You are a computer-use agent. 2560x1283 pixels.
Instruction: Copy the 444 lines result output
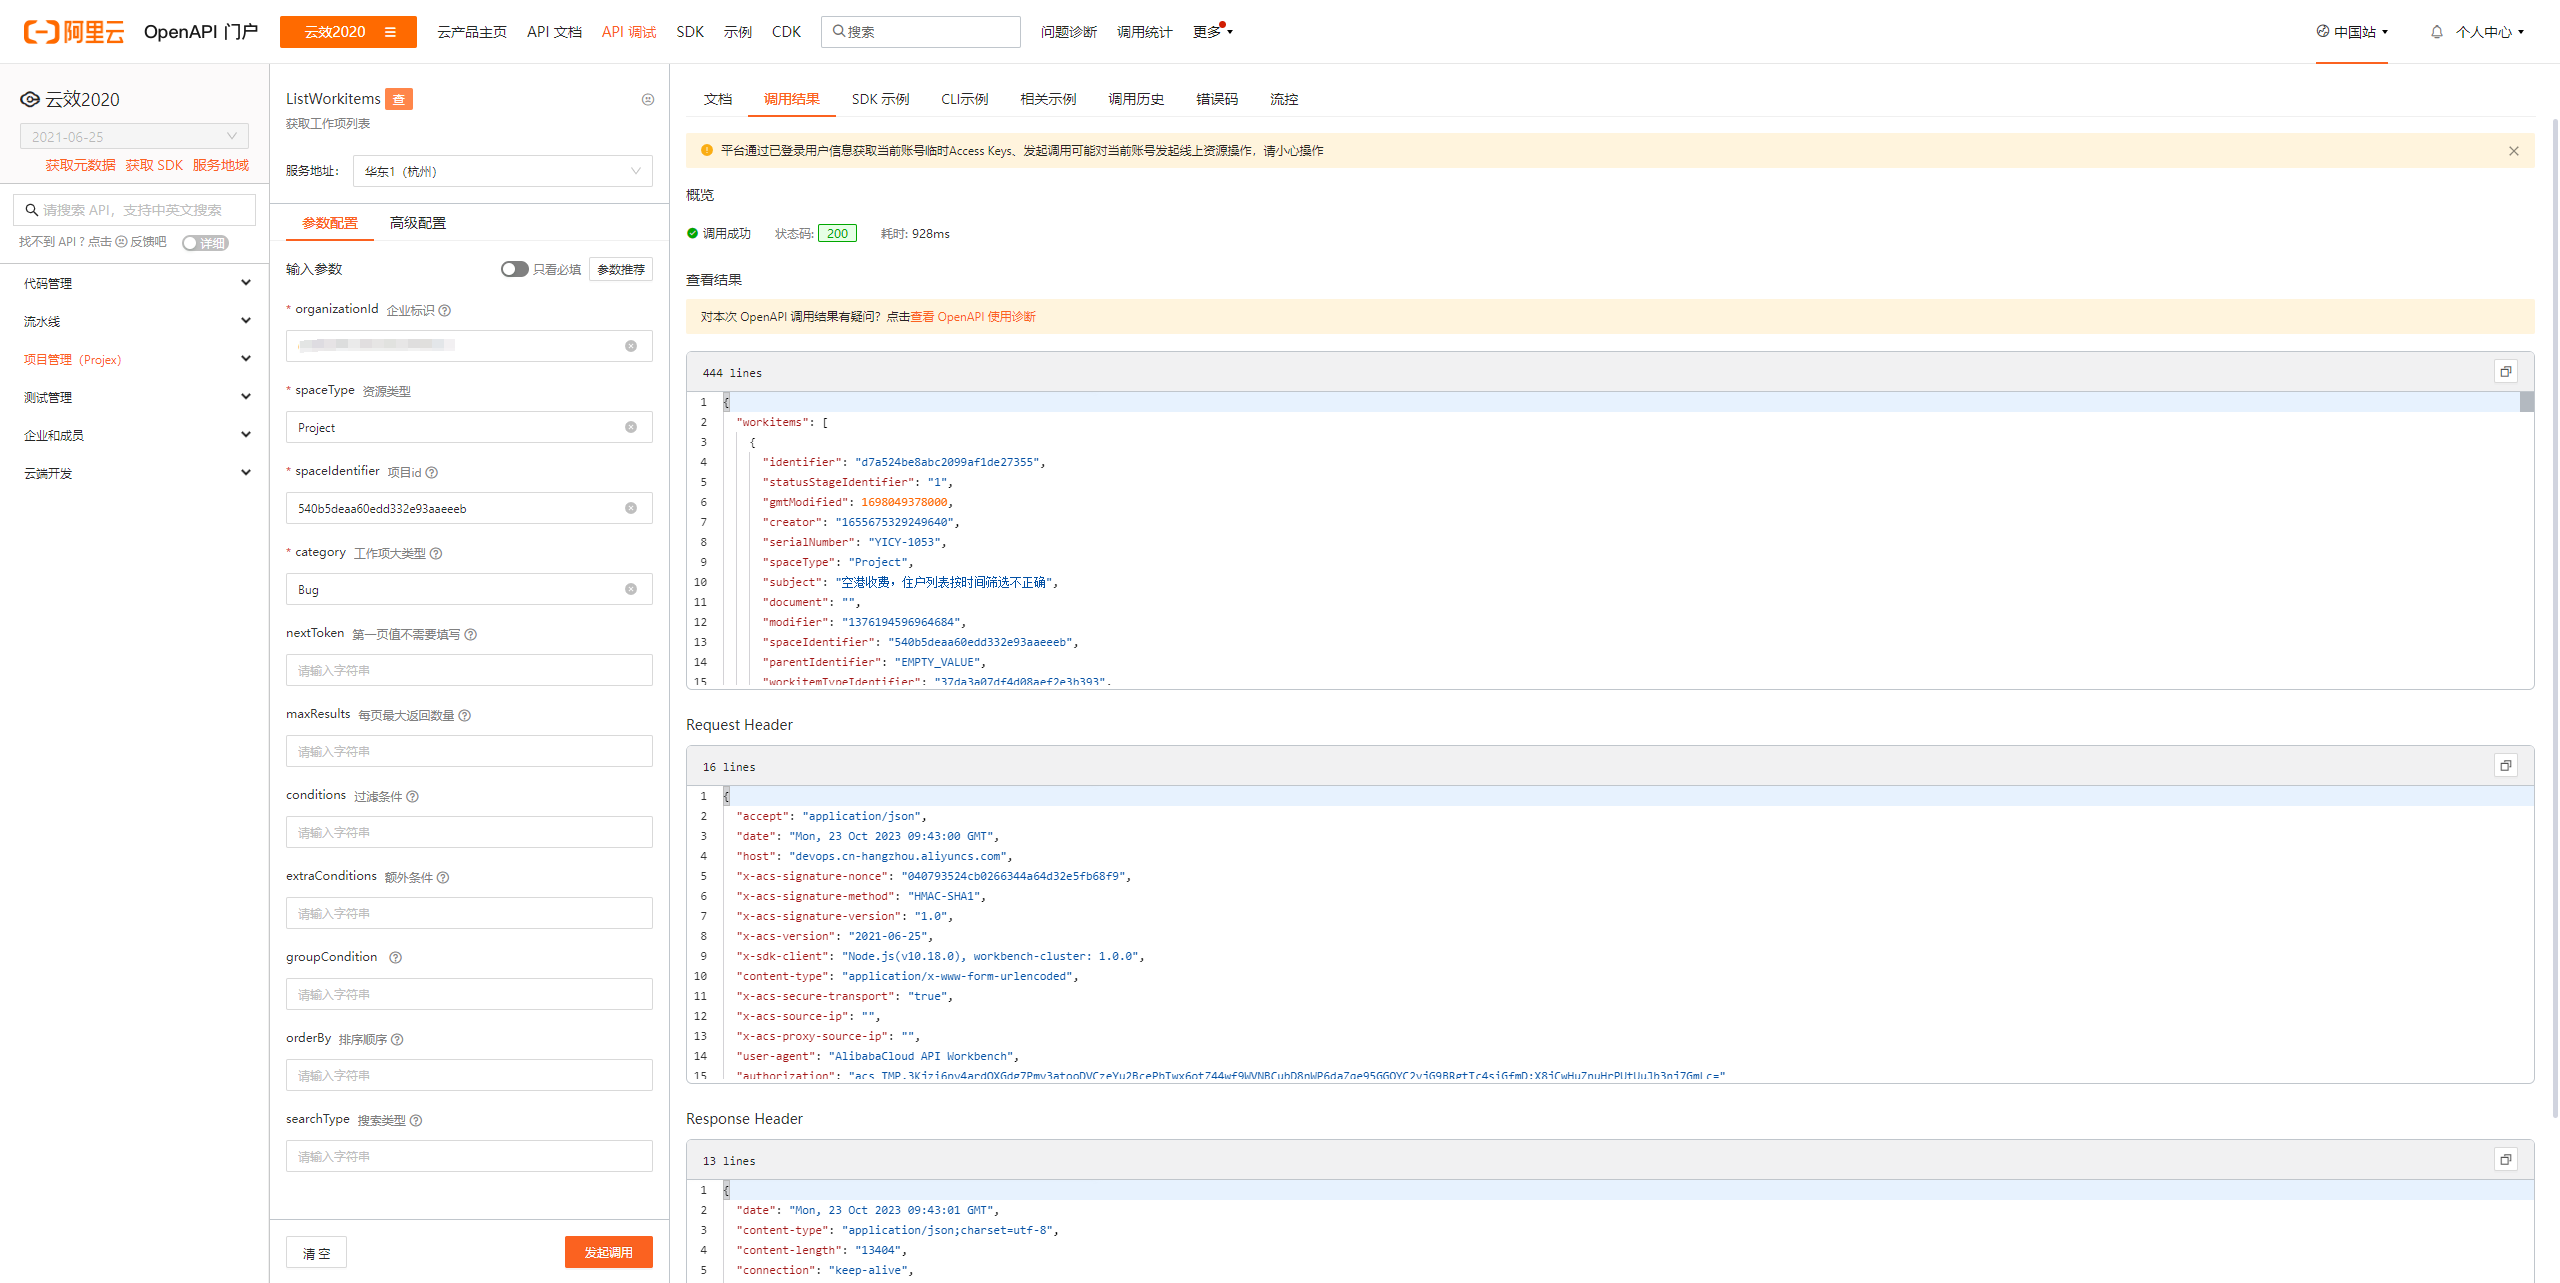pyautogui.click(x=2506, y=372)
